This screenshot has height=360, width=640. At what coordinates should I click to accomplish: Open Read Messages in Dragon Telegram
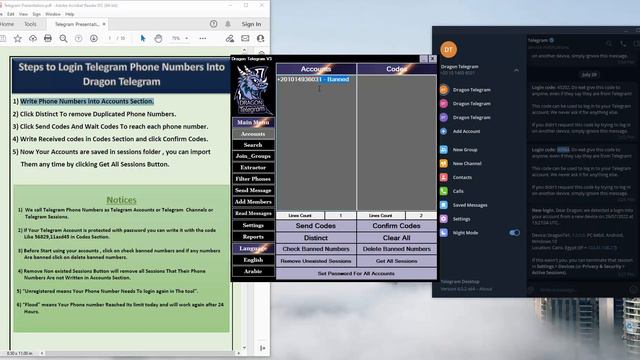[253, 213]
